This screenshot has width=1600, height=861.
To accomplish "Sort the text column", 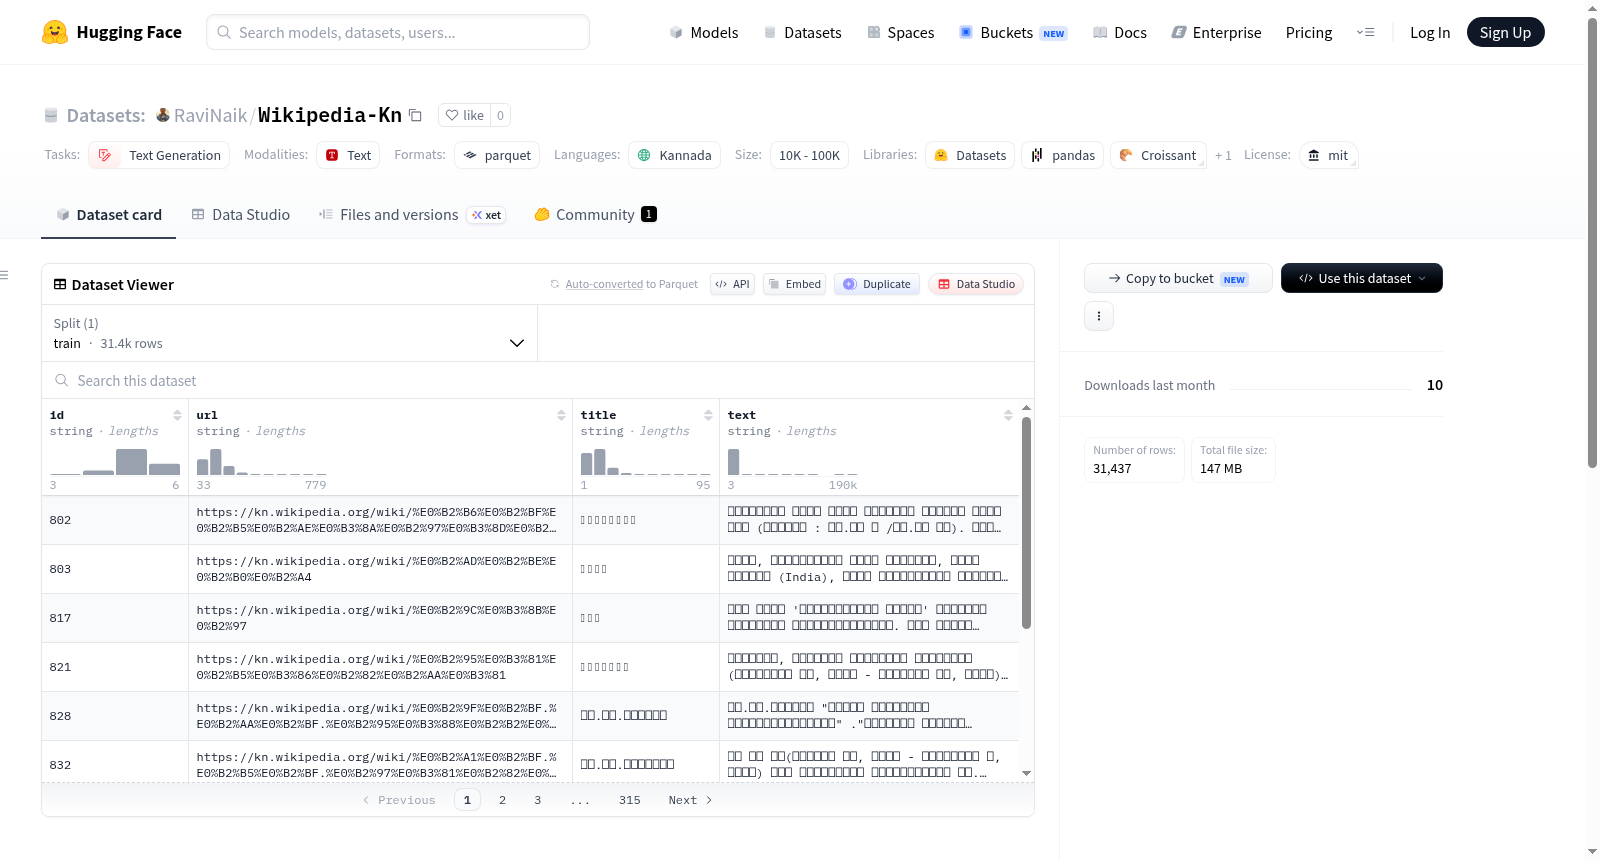I will [1008, 415].
